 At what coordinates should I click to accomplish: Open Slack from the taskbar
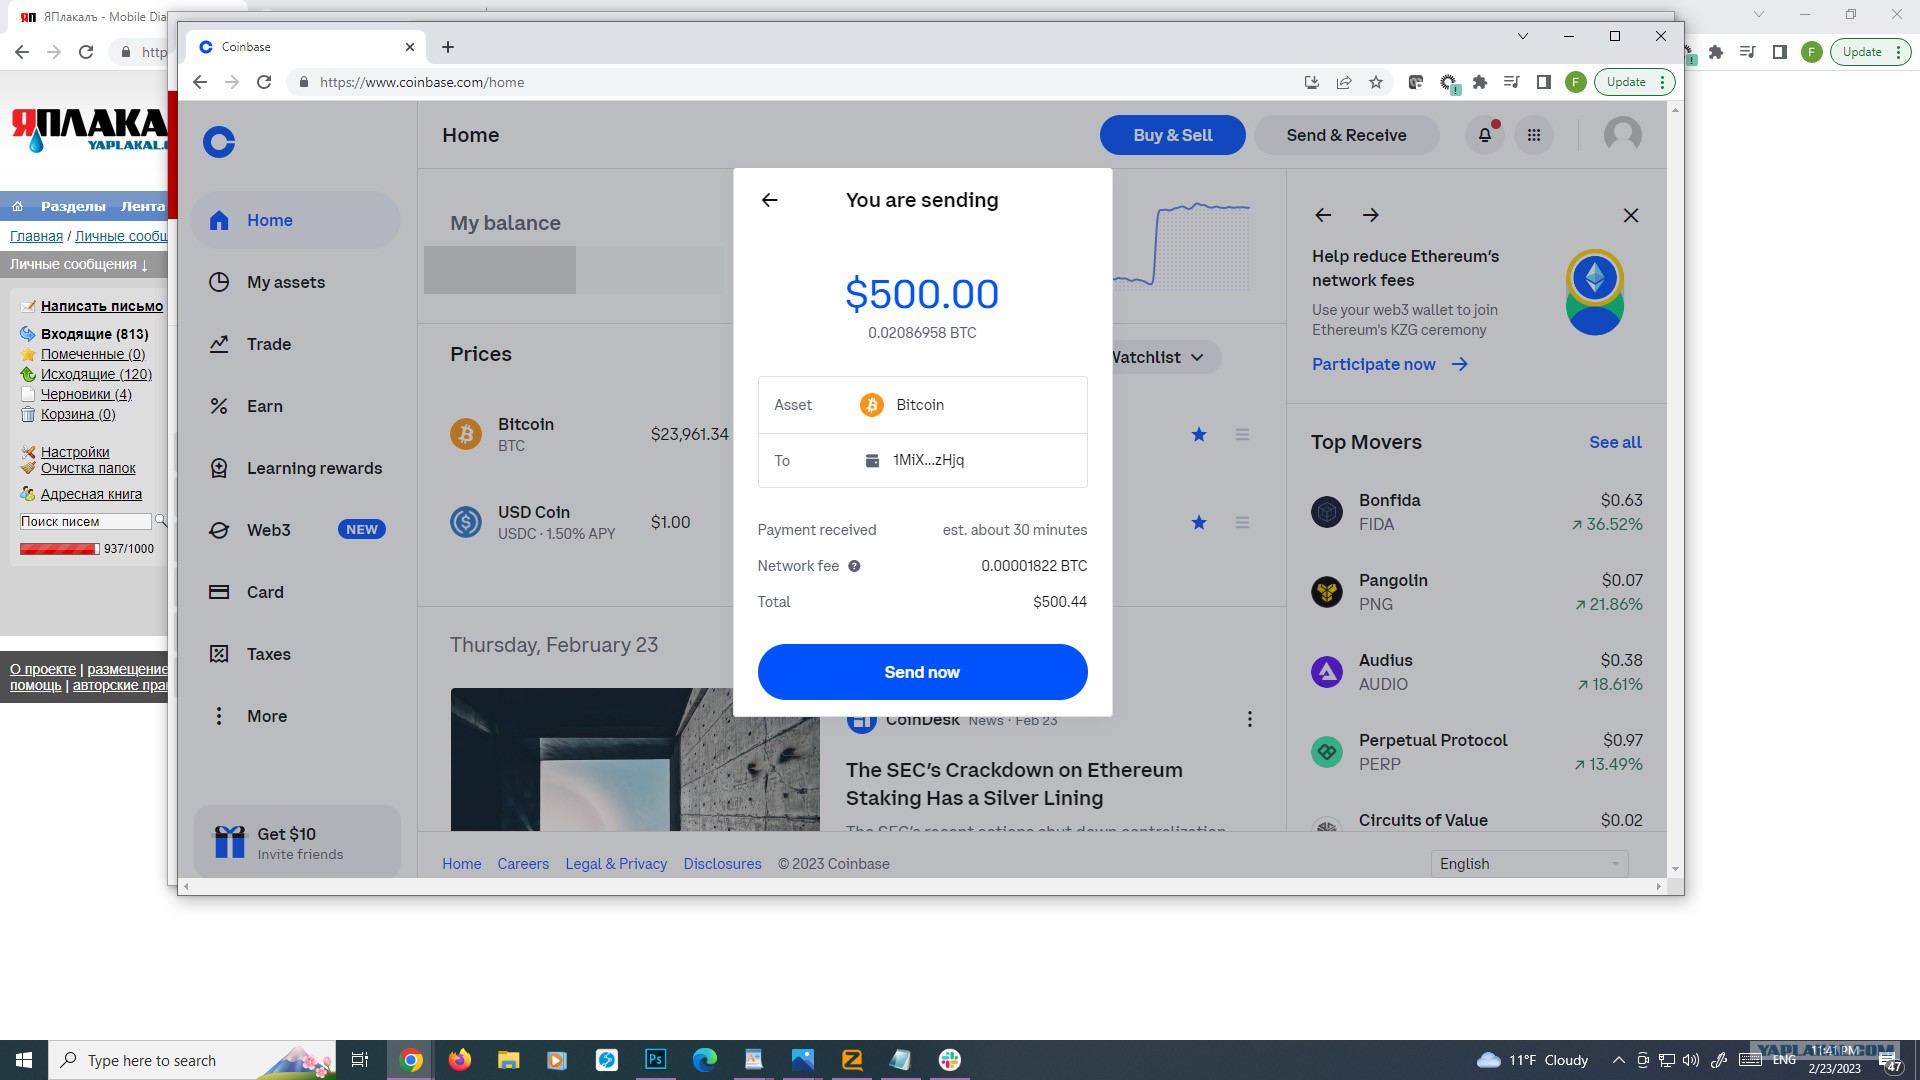(x=950, y=1060)
